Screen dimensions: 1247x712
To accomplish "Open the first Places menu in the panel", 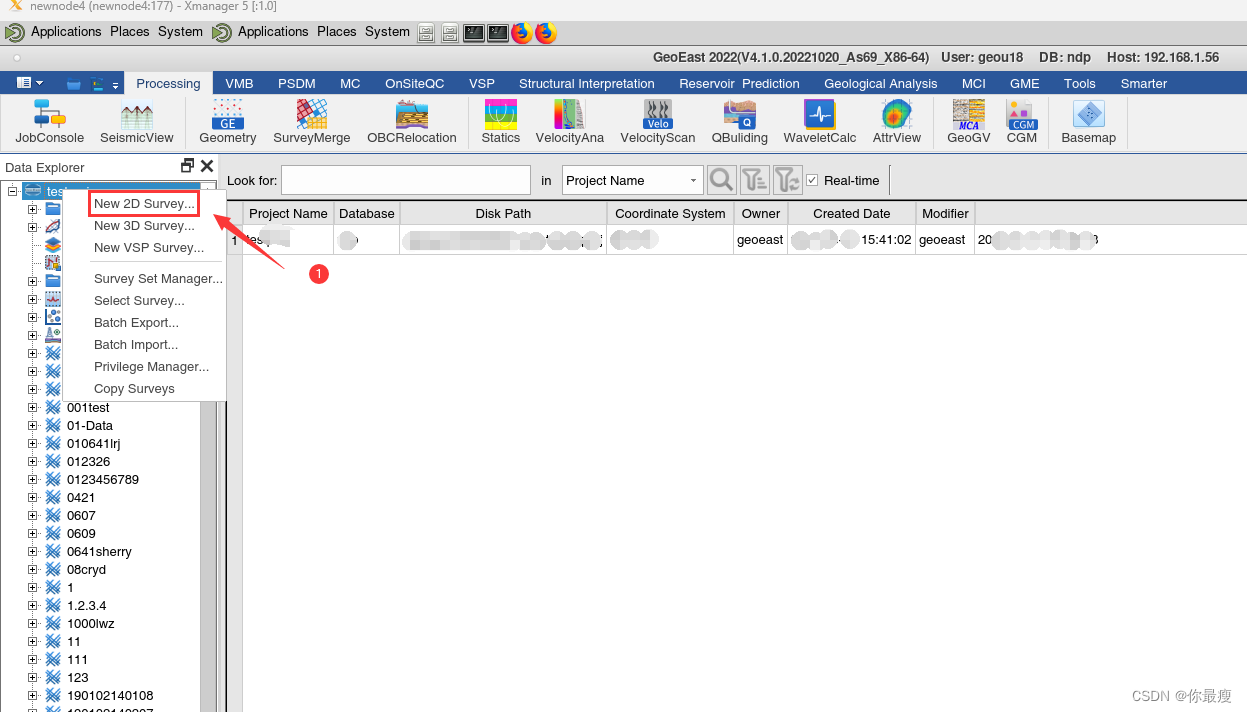I will click(130, 31).
